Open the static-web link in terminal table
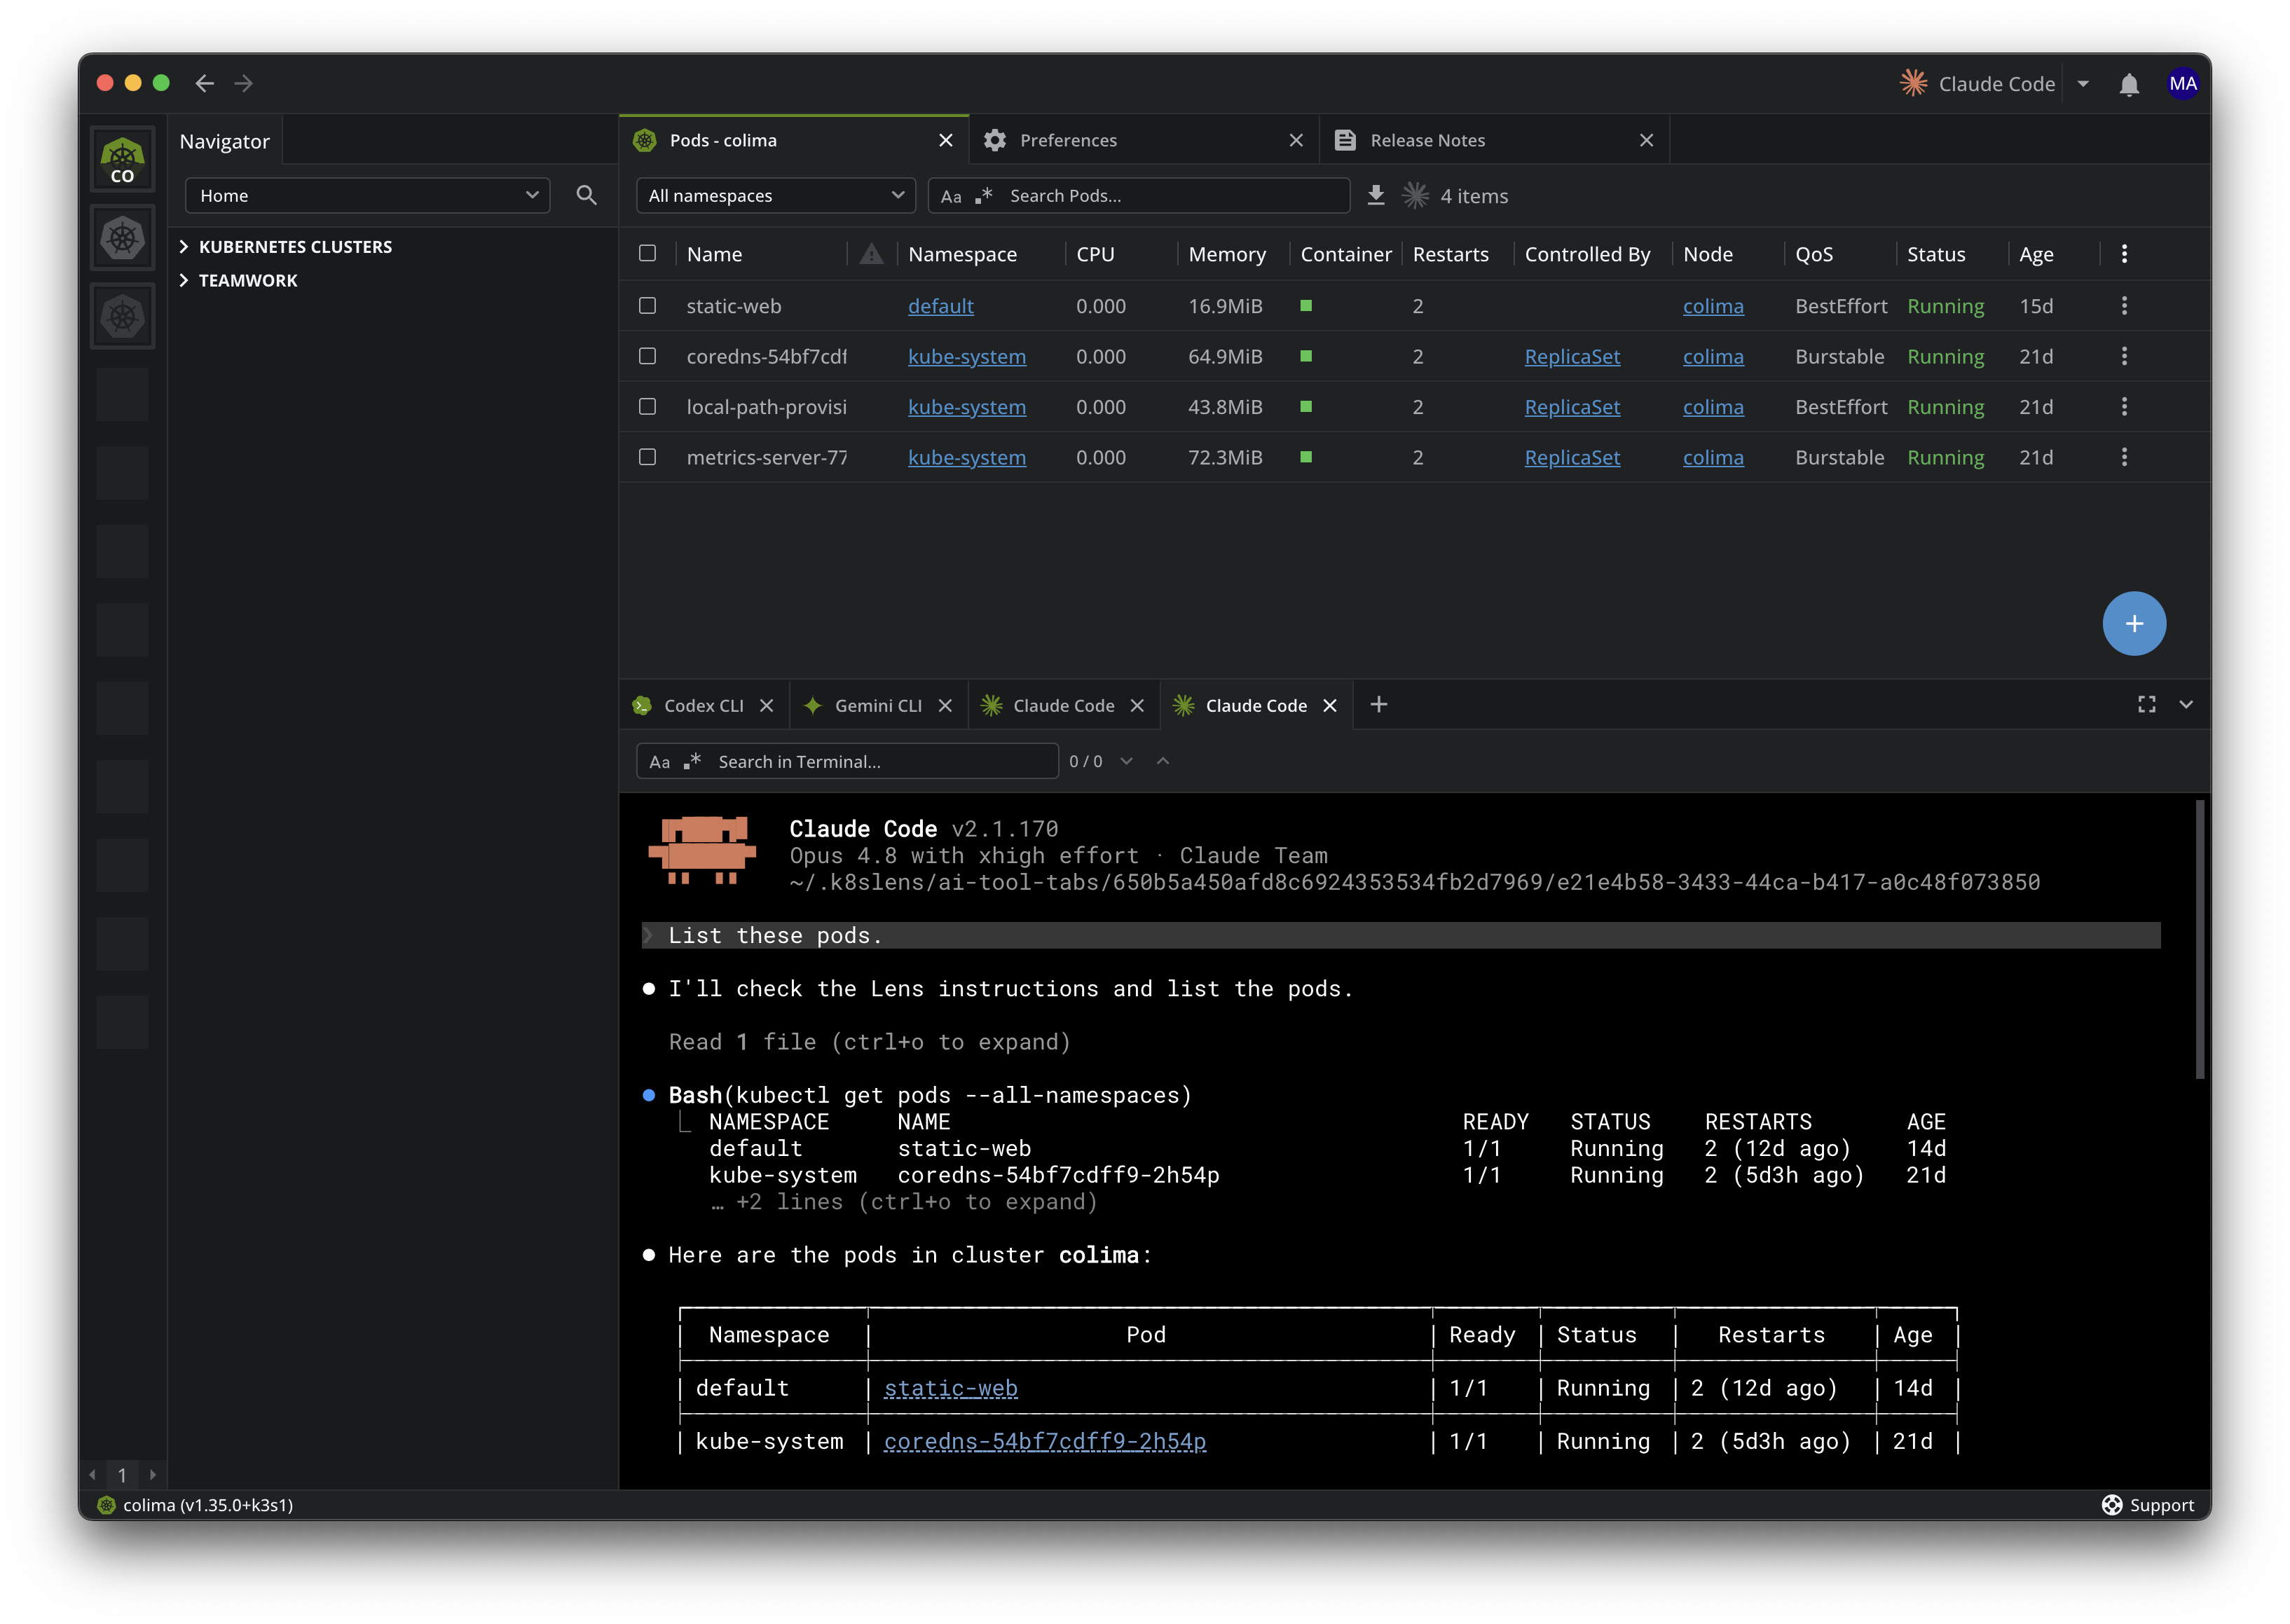The height and width of the screenshot is (1624, 2290). click(950, 1388)
